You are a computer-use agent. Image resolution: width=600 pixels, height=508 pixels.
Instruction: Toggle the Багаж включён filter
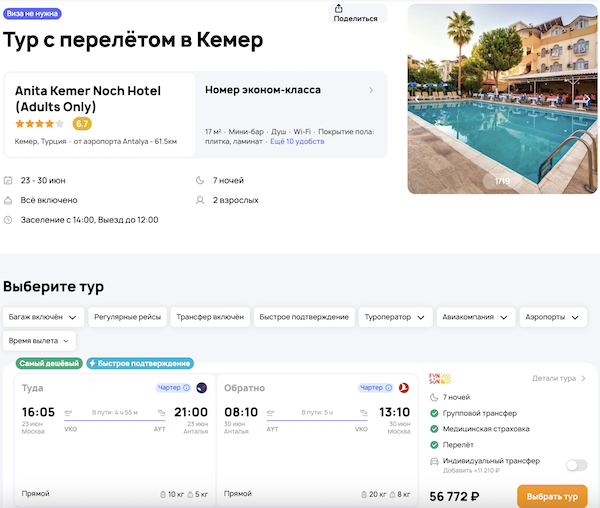41,317
